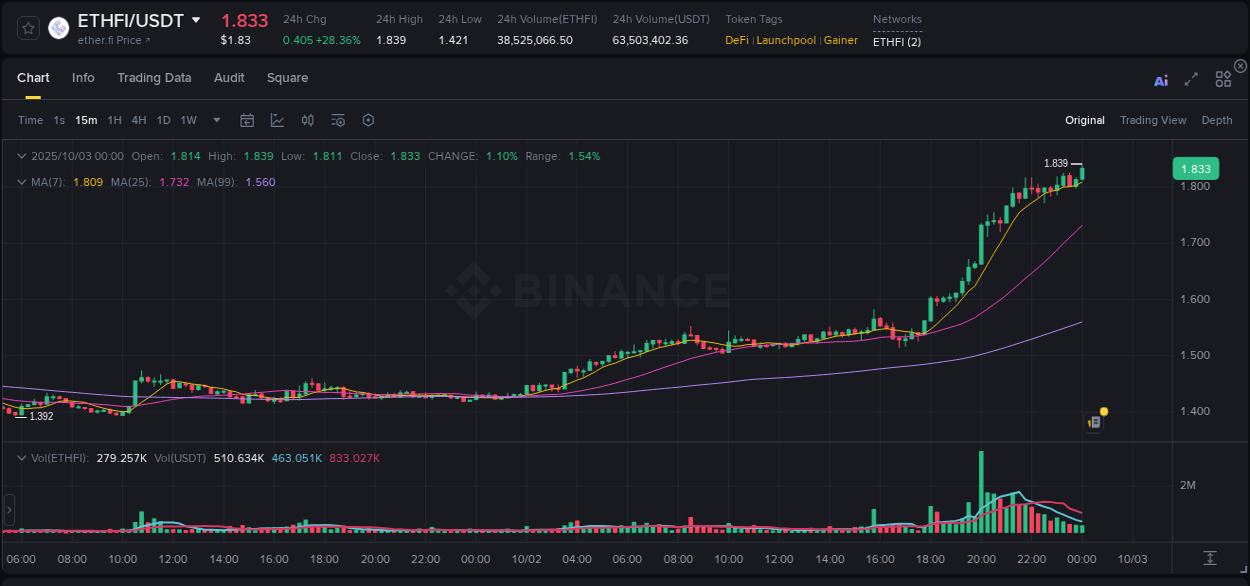The width and height of the screenshot is (1250, 586).
Task: Open the indicator list icon
Action: coord(337,120)
